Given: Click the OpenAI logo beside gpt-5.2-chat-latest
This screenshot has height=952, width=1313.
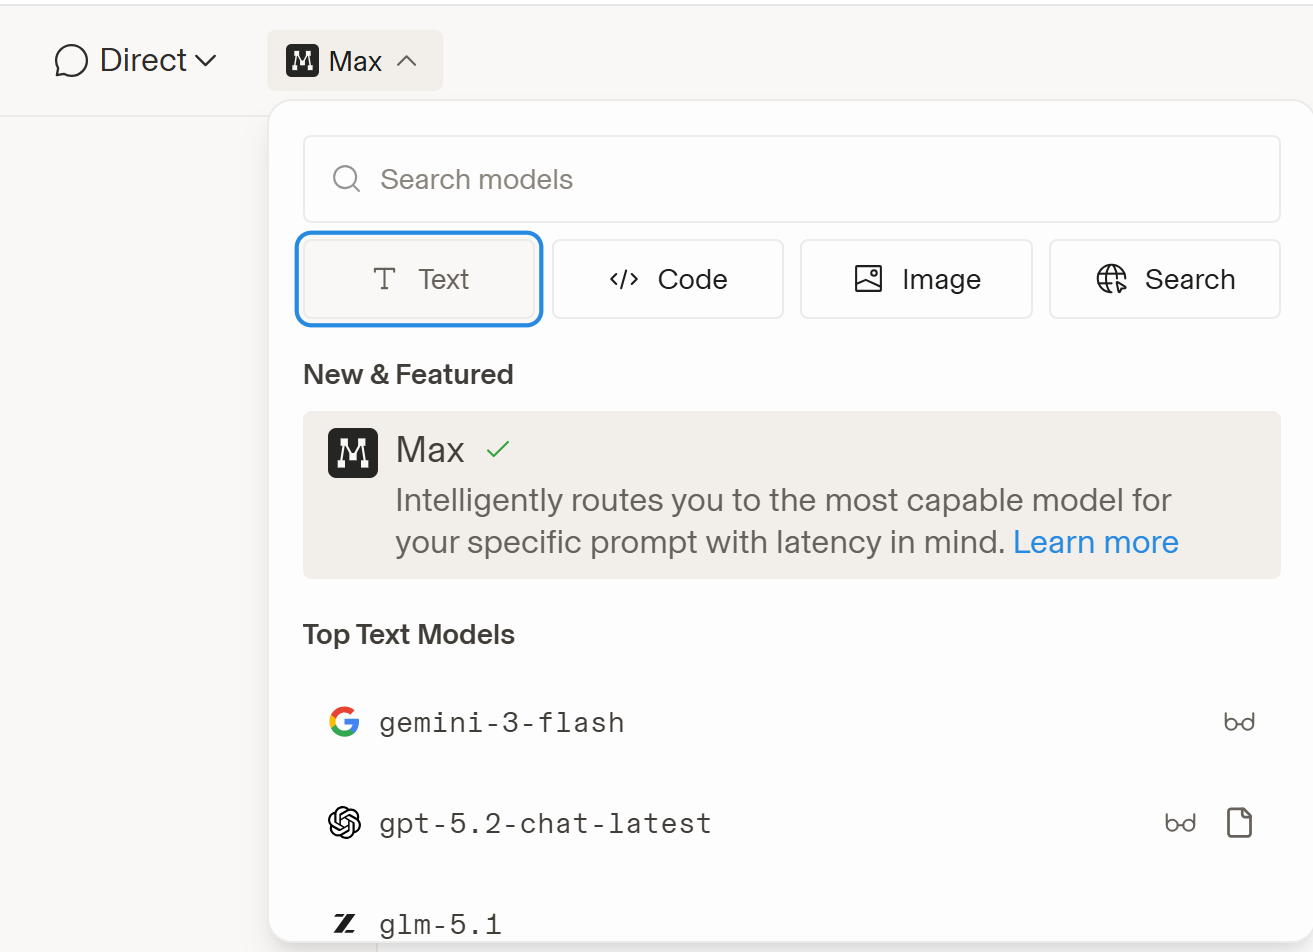Looking at the screenshot, I should click(x=344, y=823).
